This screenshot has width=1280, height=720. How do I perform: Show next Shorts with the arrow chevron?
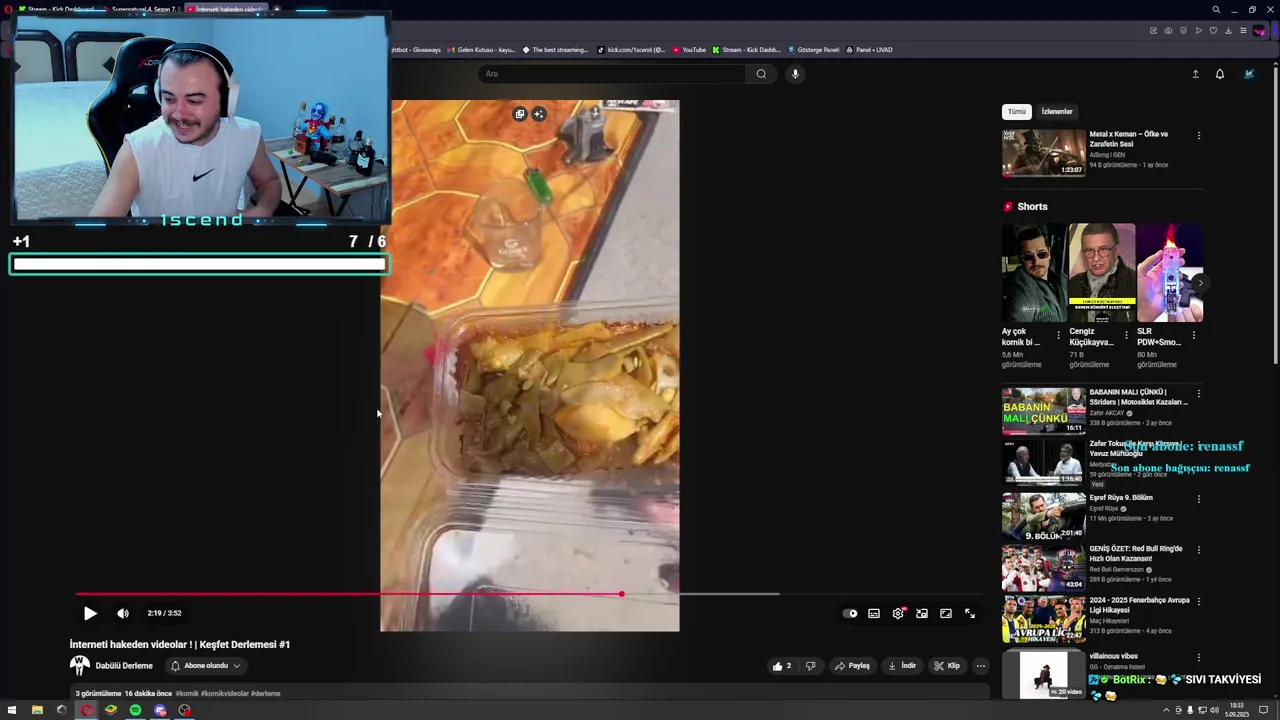point(1200,283)
